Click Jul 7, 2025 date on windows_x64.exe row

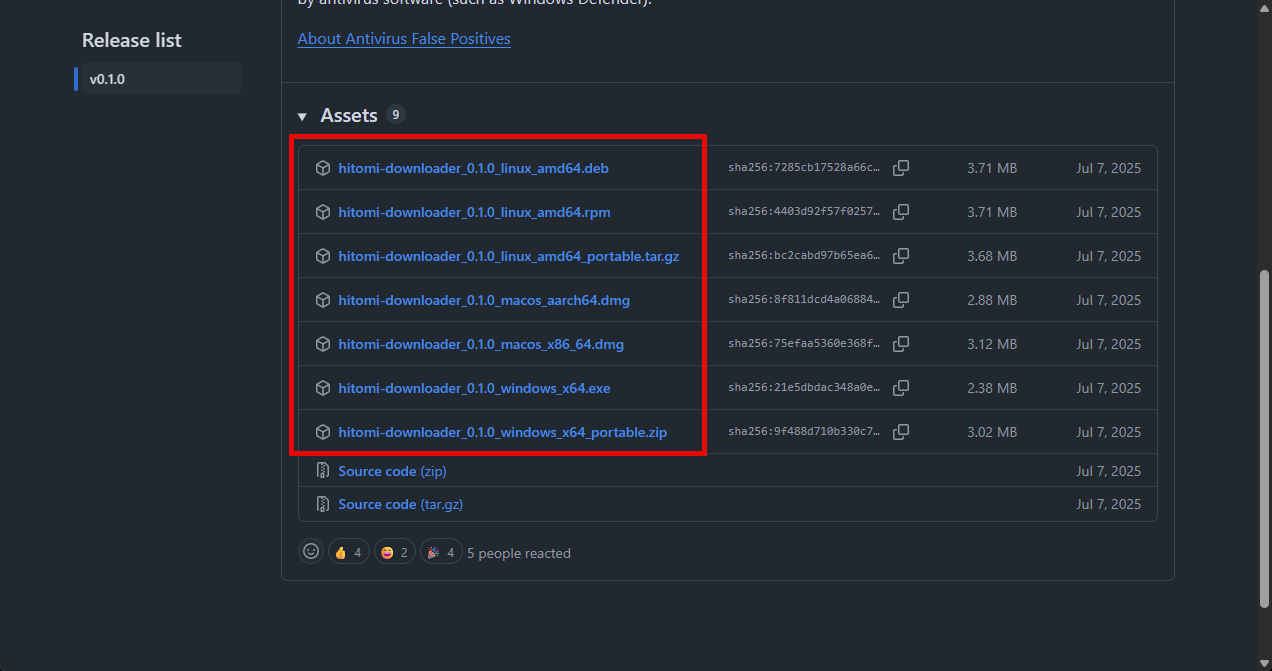coord(1108,388)
